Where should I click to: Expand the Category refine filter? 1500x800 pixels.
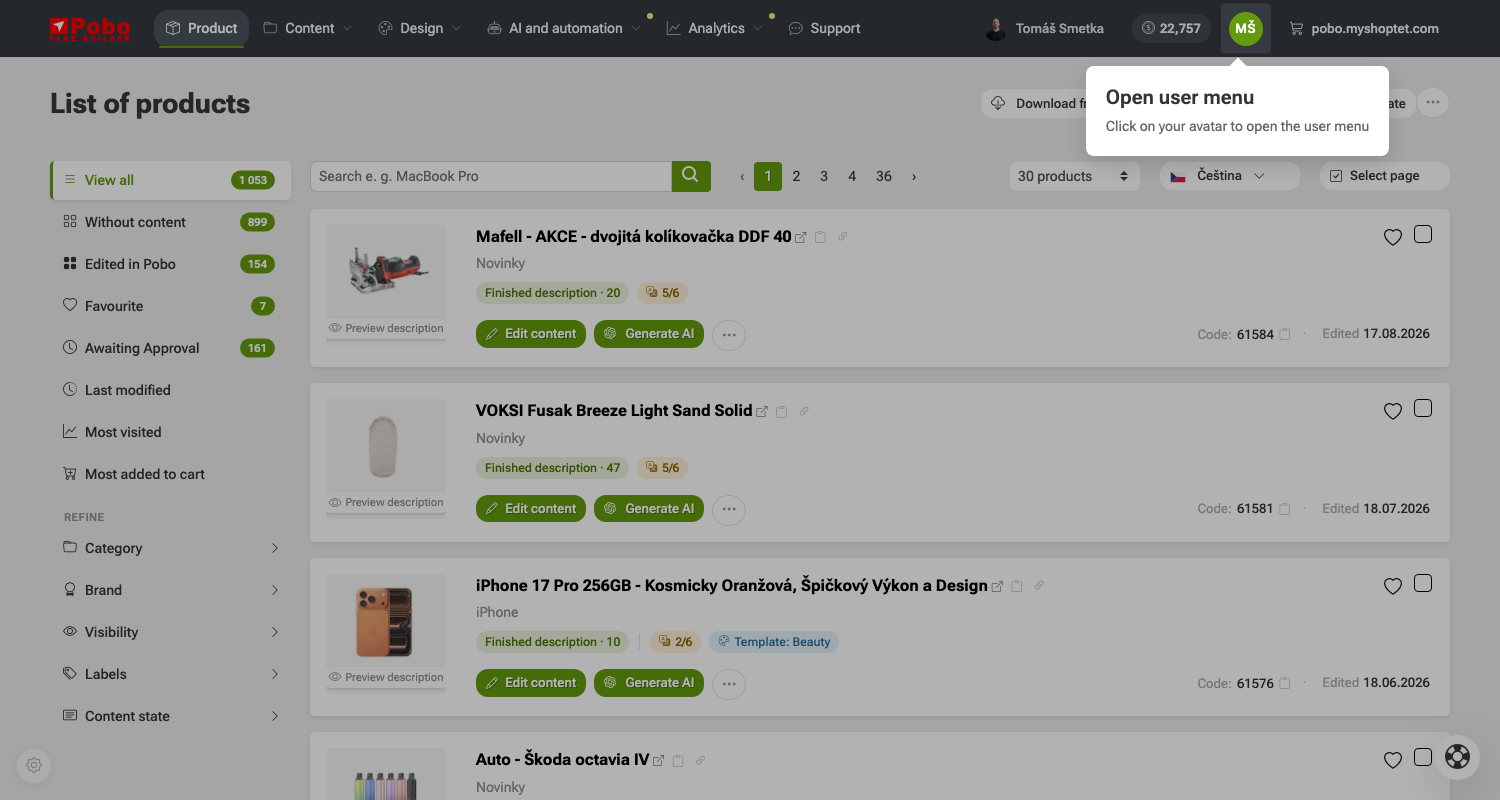(x=170, y=548)
